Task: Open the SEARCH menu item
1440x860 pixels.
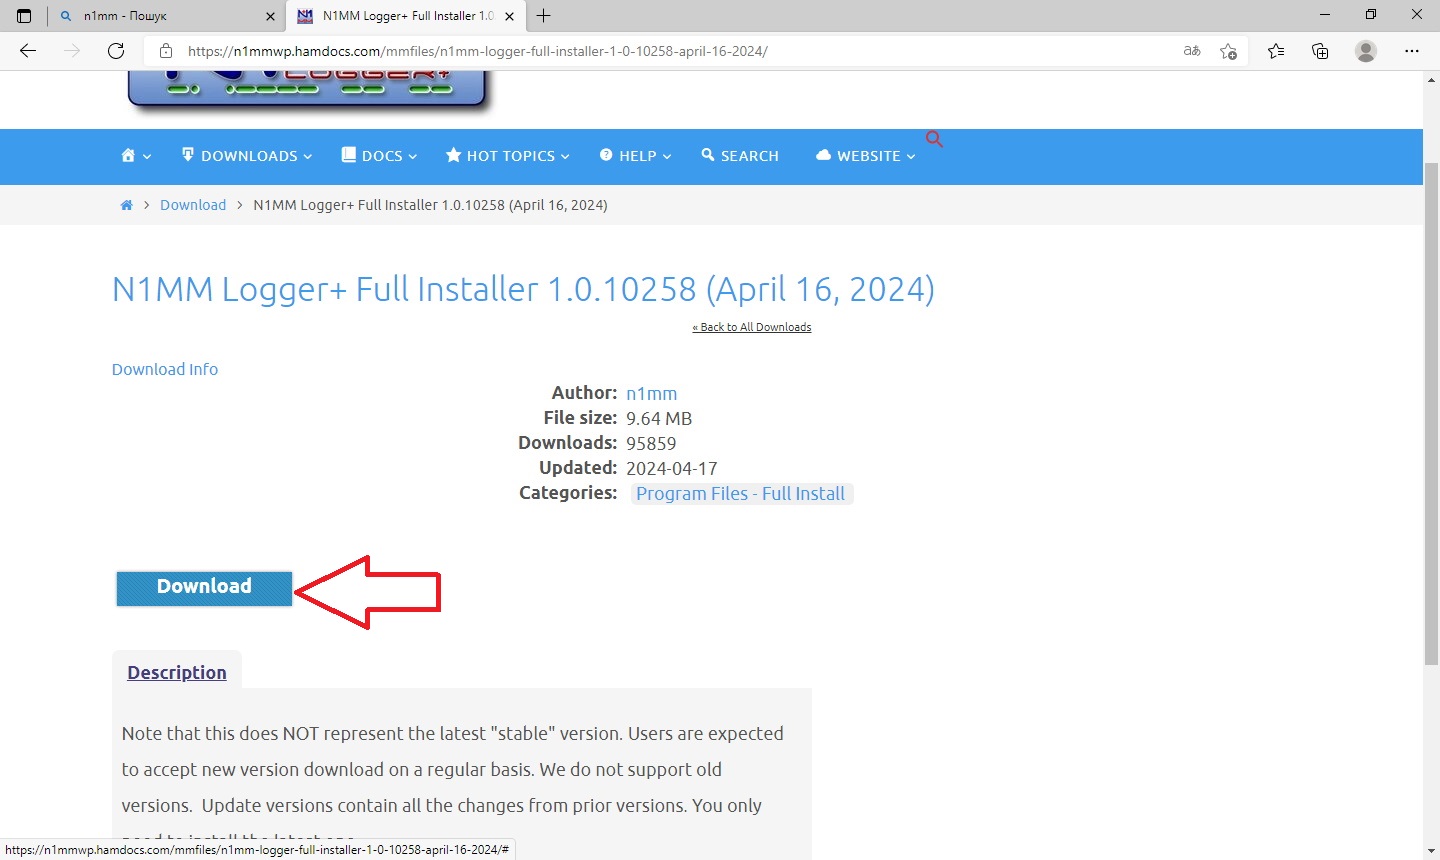Action: point(740,156)
